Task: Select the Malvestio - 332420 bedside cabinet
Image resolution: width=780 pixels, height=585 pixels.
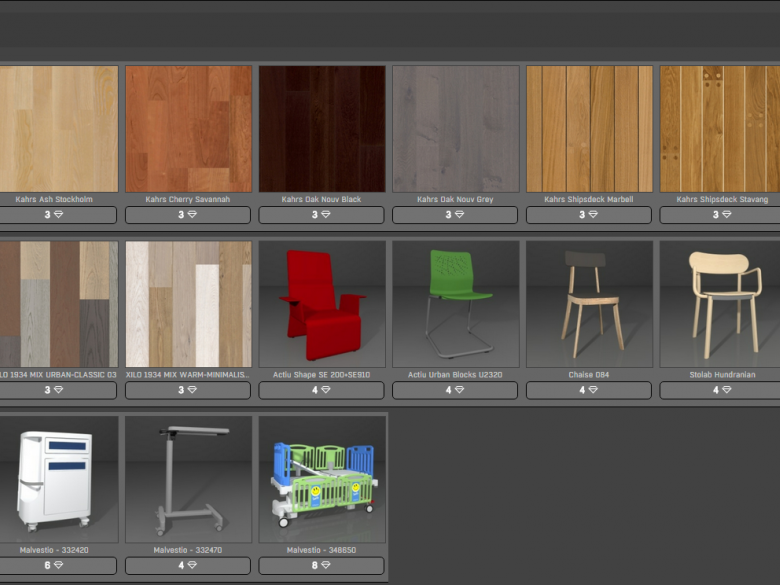Action: click(x=59, y=480)
